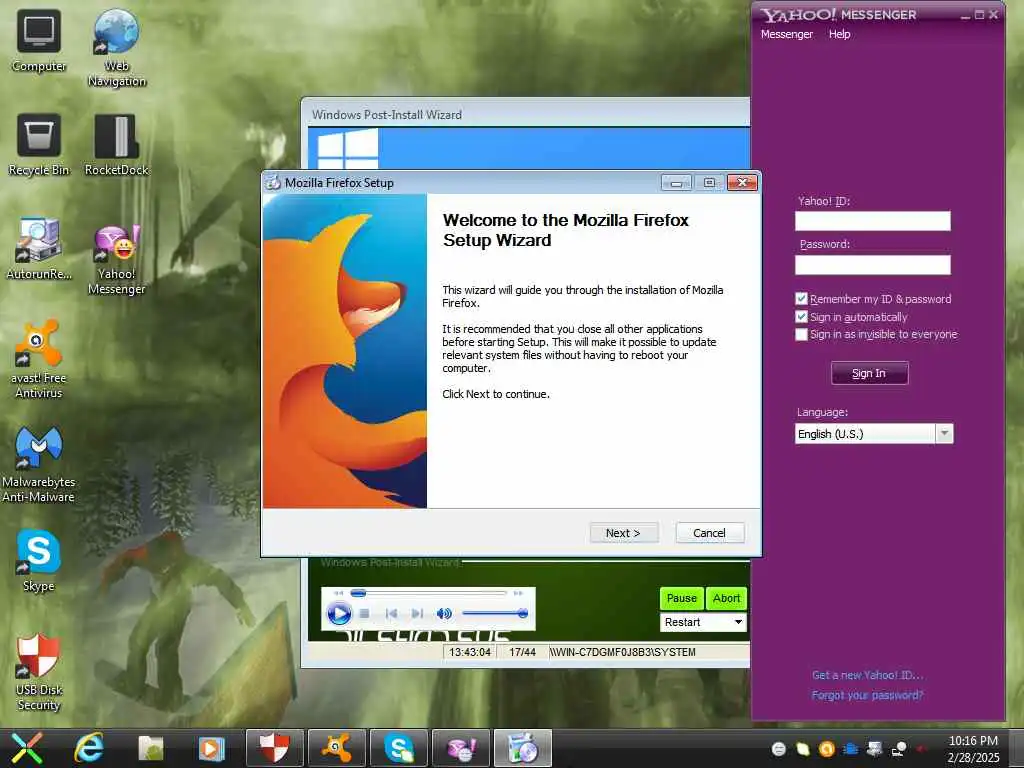1024x768 pixels.
Task: Open the Help menu in Yahoo Messenger
Action: [x=839, y=34]
